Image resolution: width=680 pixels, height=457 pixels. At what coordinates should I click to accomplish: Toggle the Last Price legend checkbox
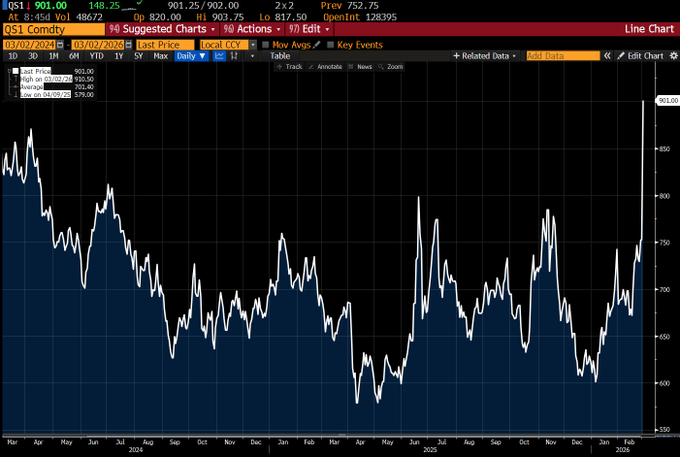pyautogui.click(x=14, y=72)
